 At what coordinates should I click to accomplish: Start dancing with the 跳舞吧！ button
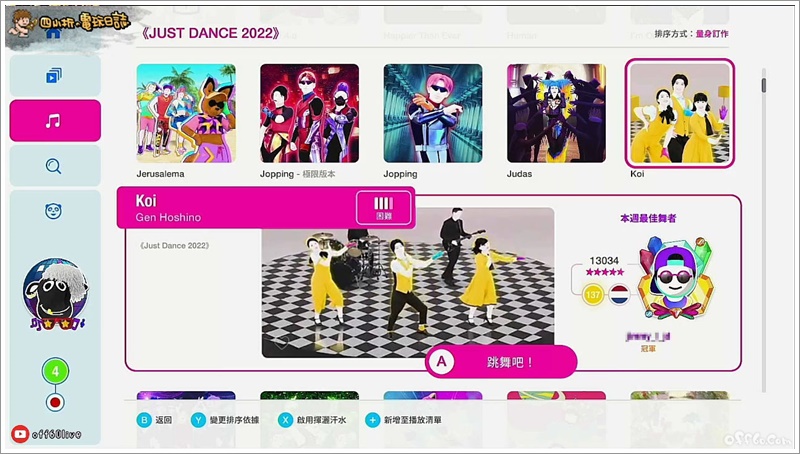click(x=501, y=362)
